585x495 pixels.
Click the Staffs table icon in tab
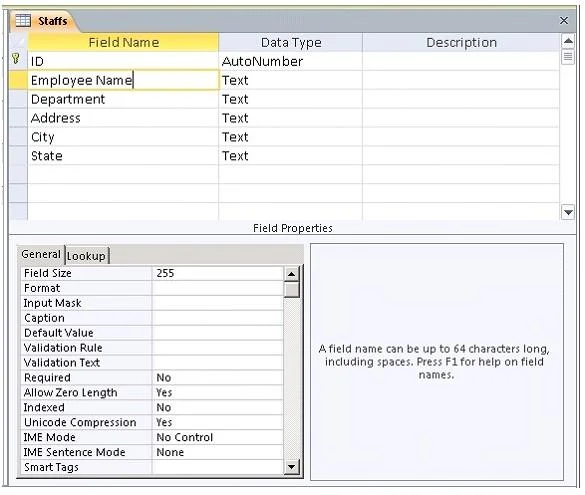(x=23, y=21)
